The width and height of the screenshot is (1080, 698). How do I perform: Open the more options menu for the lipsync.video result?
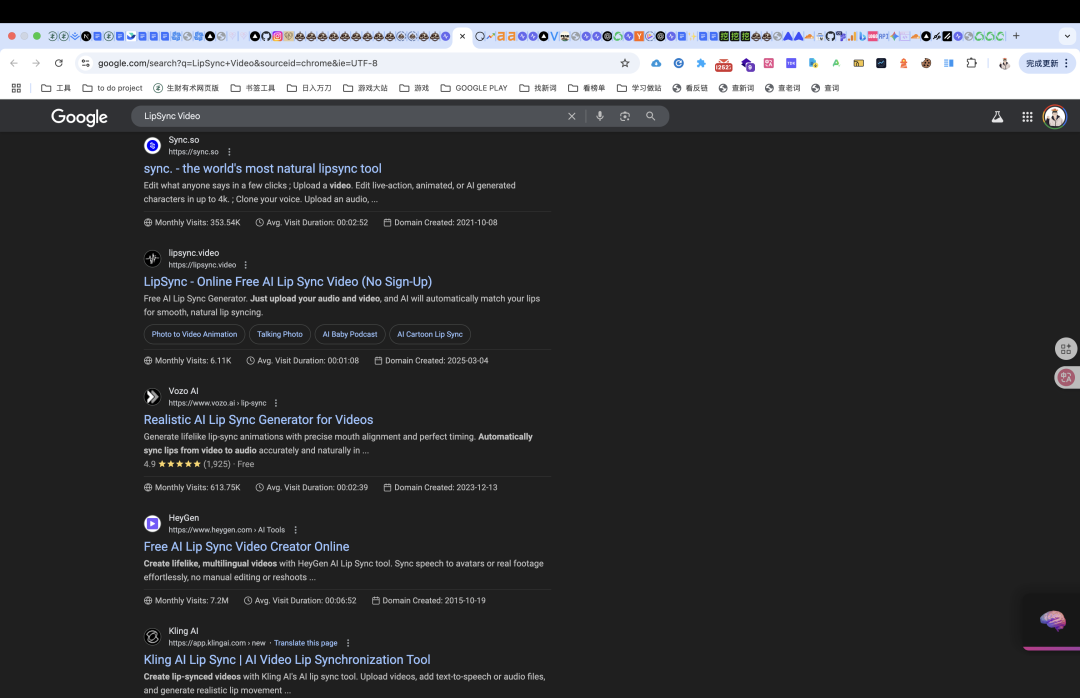point(245,265)
